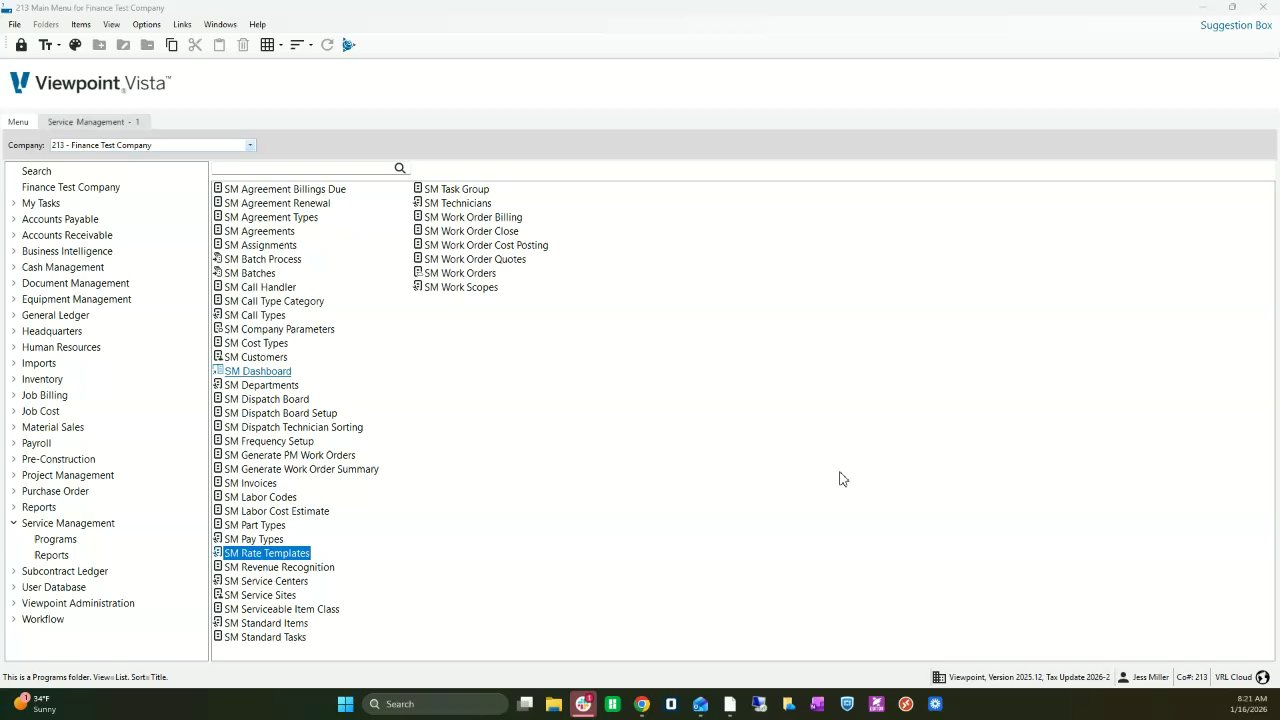Click the icon beside SM Batch Process
The height and width of the screenshot is (720, 1280).
[x=218, y=259]
